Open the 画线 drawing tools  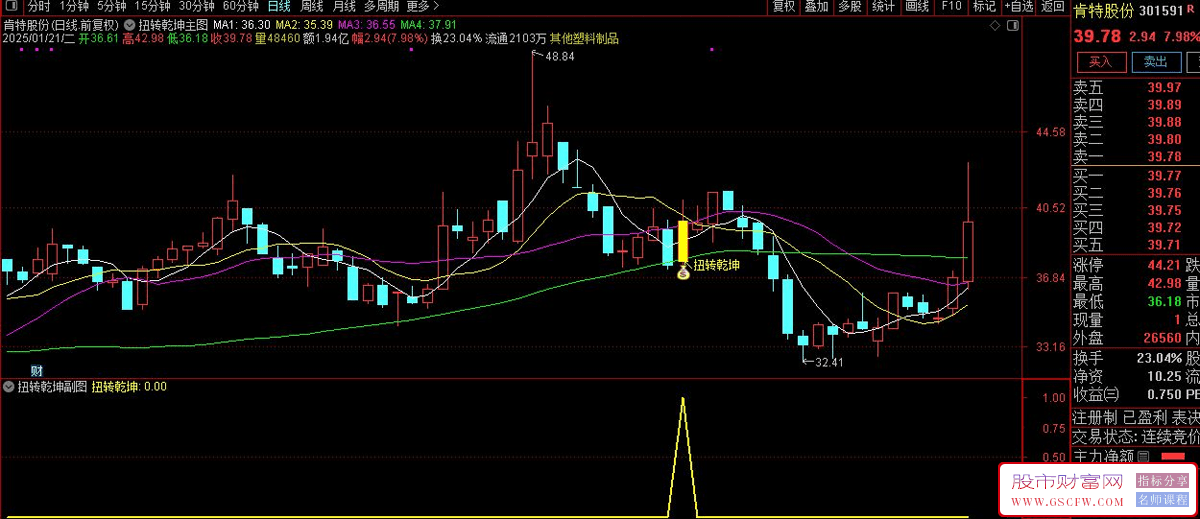coord(917,6)
